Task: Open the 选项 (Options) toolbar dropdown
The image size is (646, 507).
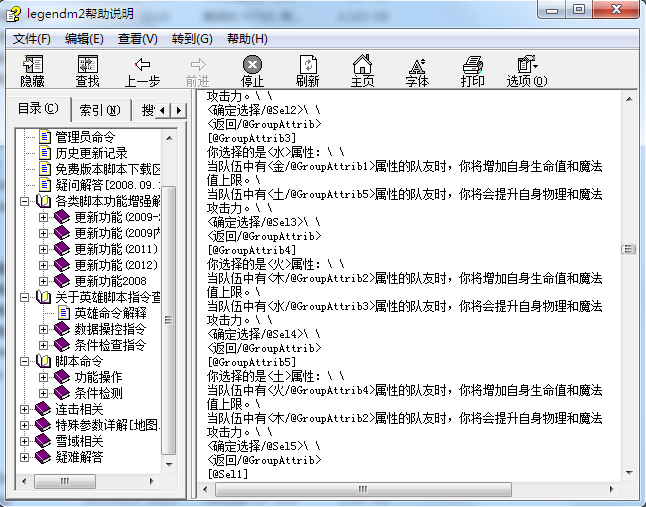Action: 527,70
